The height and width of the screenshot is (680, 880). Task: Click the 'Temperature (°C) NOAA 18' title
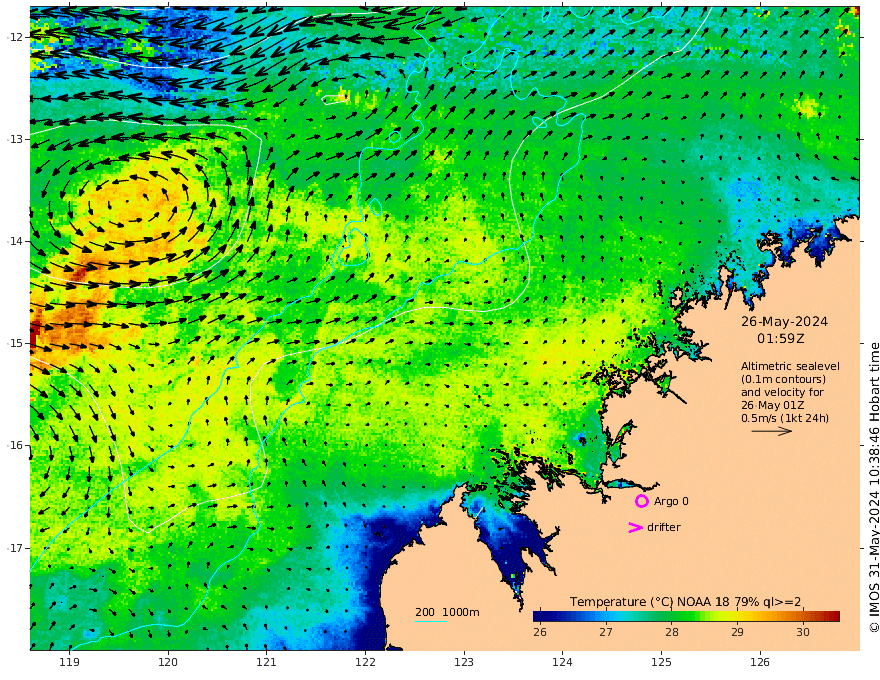point(650,602)
